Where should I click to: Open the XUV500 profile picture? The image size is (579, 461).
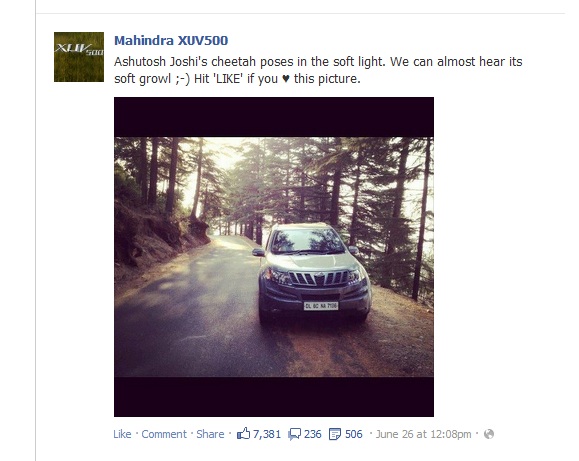coord(79,57)
